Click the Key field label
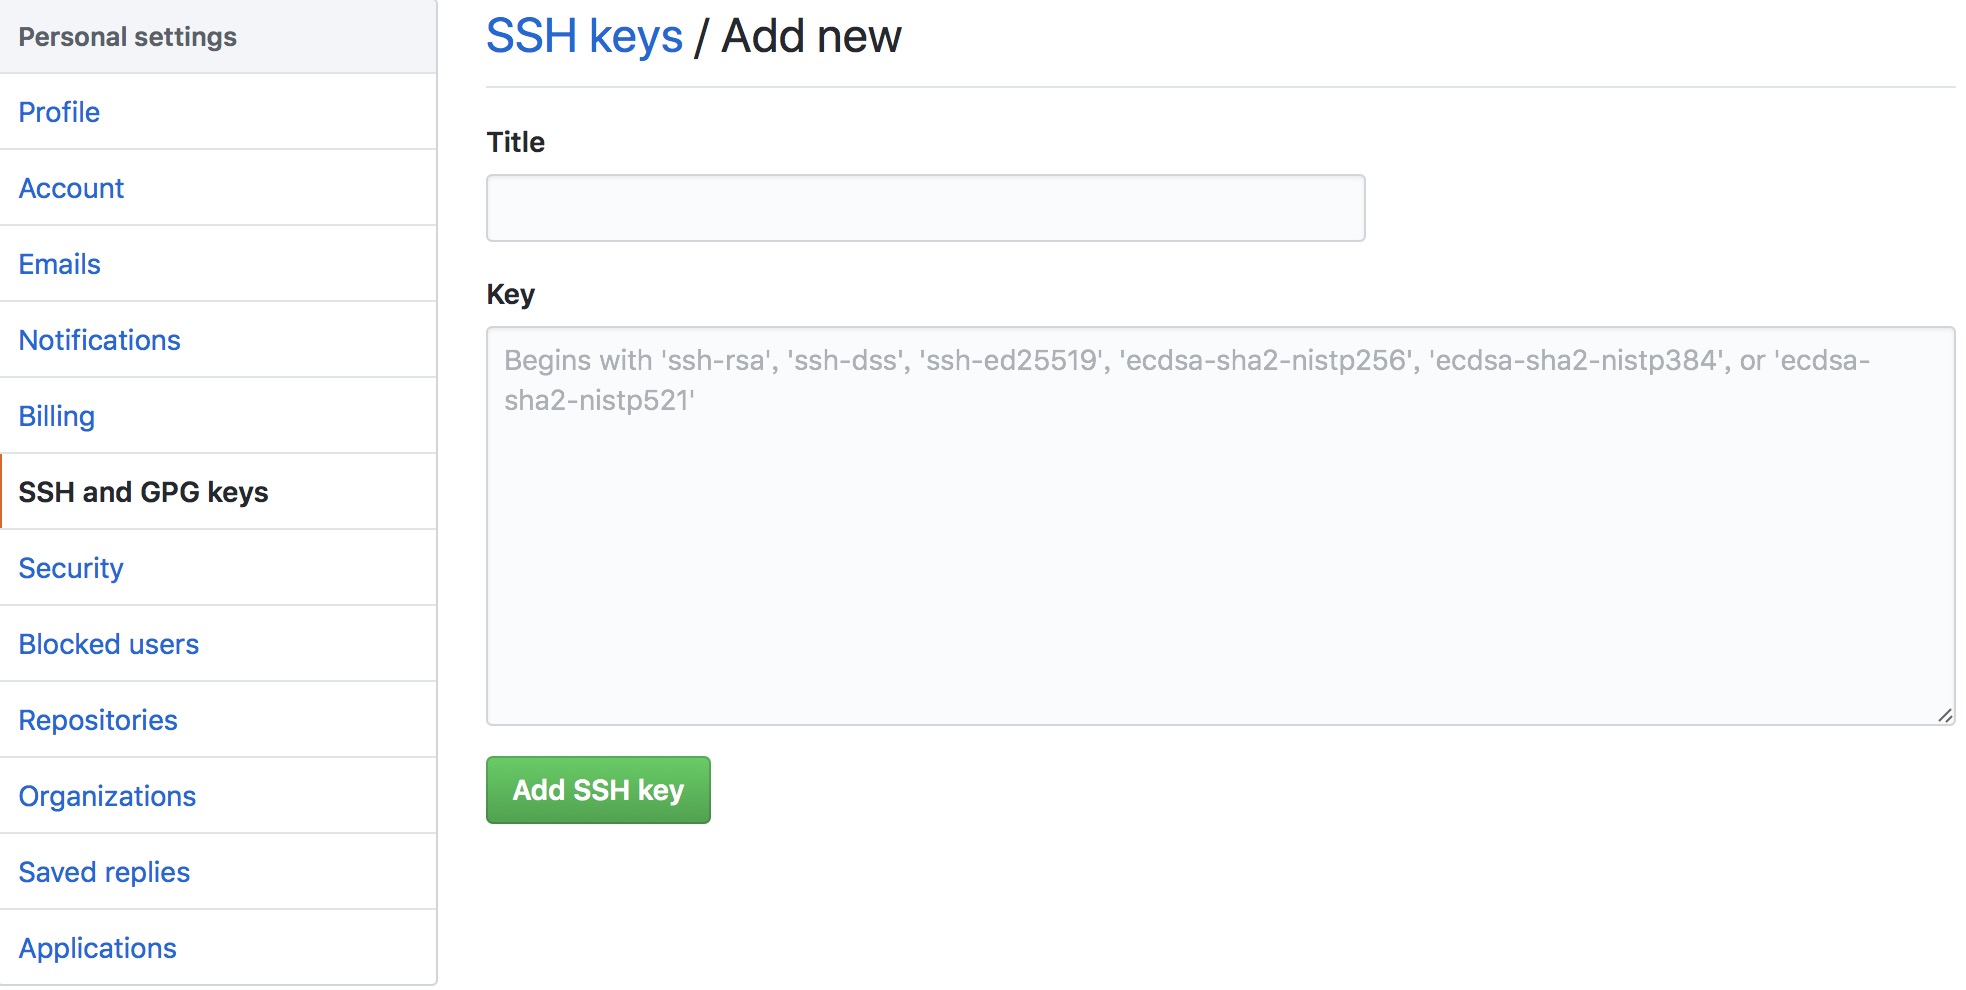The width and height of the screenshot is (1966, 990). tap(509, 294)
